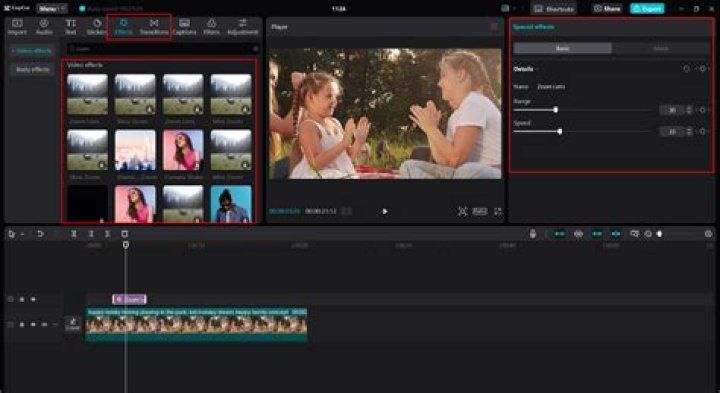This screenshot has width=720, height=393.
Task: Choose the man on blue background thumbnail
Action: pos(231,204)
